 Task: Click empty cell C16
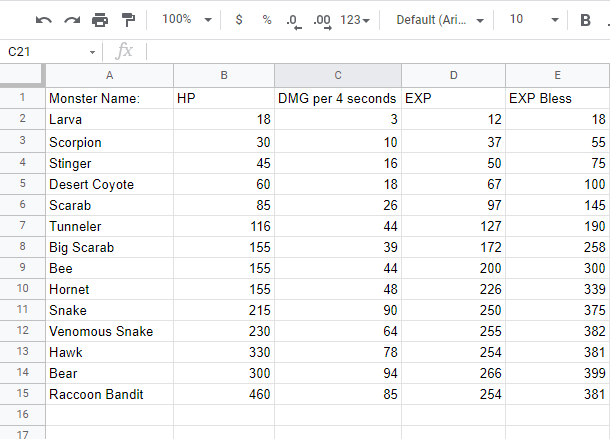(338, 415)
